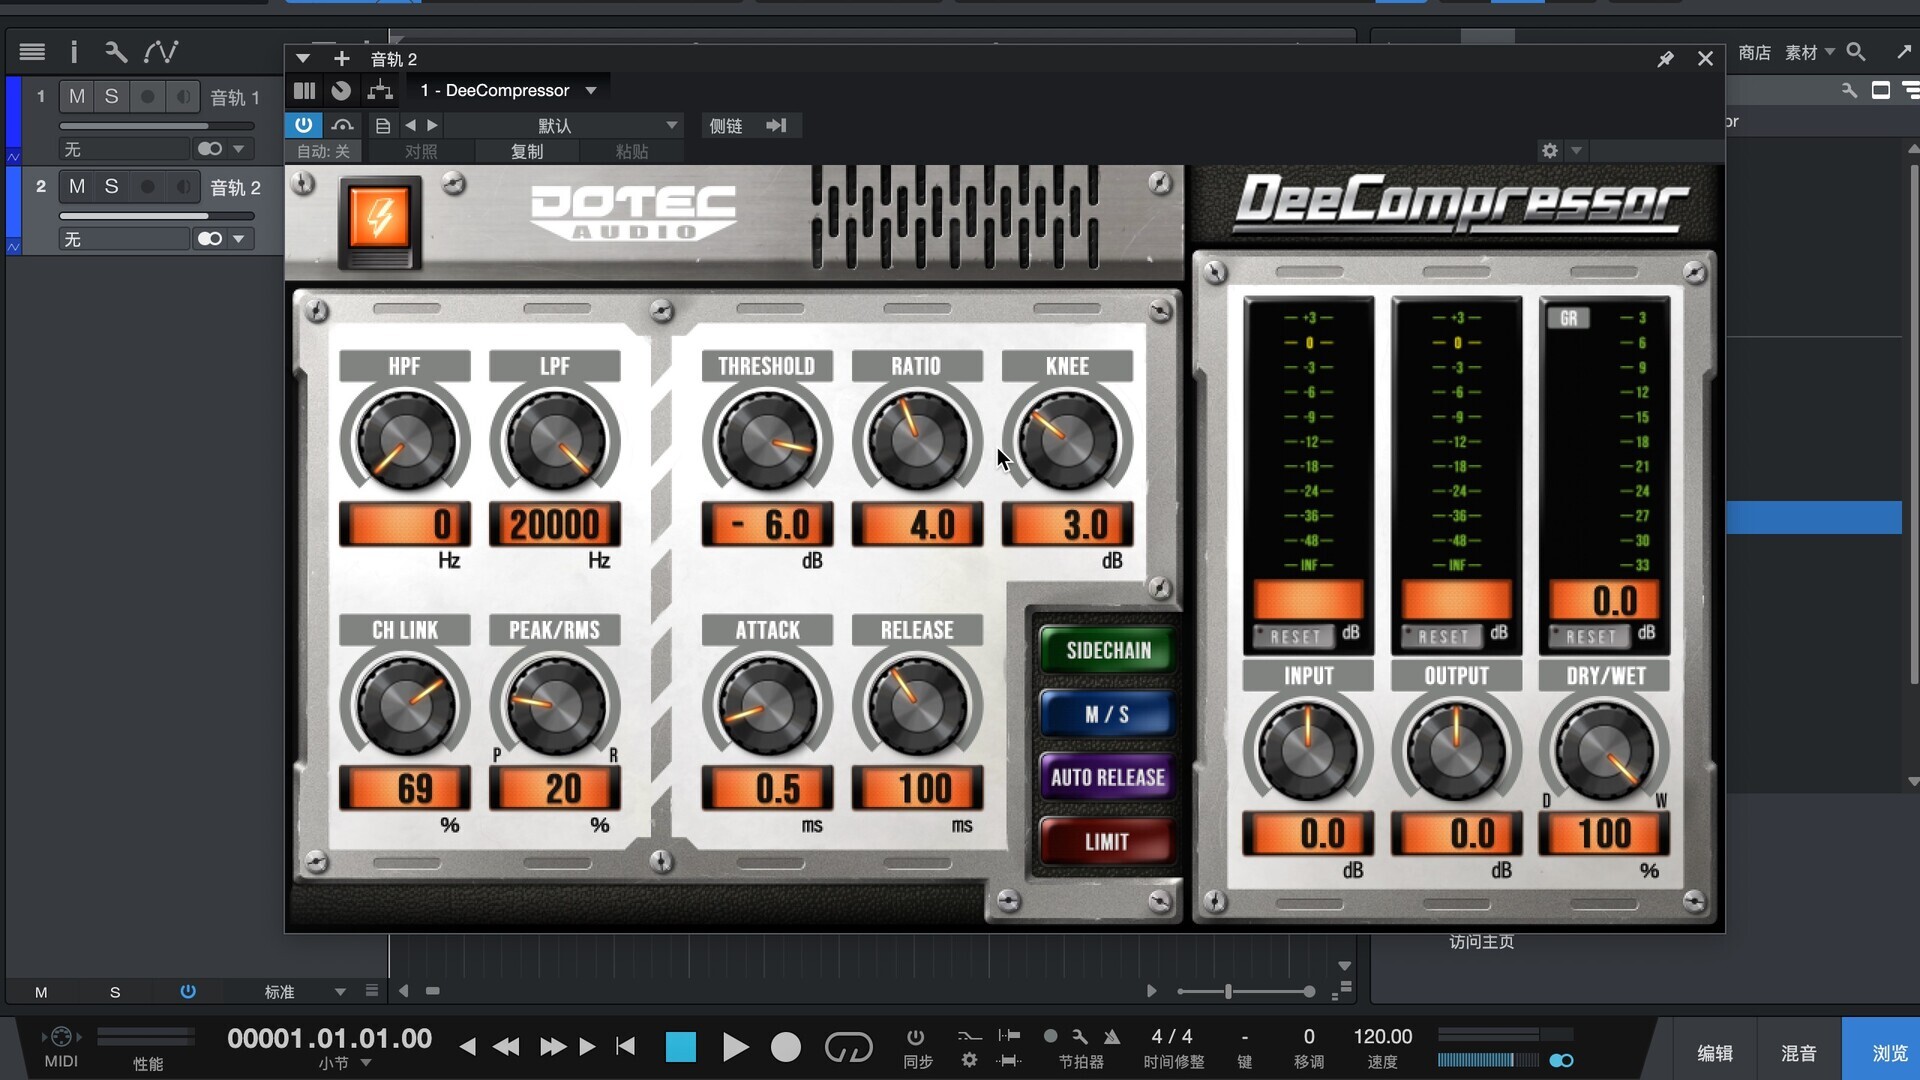Click the RATIO value field 4.0
Screen dimensions: 1920x1080
(x=917, y=525)
